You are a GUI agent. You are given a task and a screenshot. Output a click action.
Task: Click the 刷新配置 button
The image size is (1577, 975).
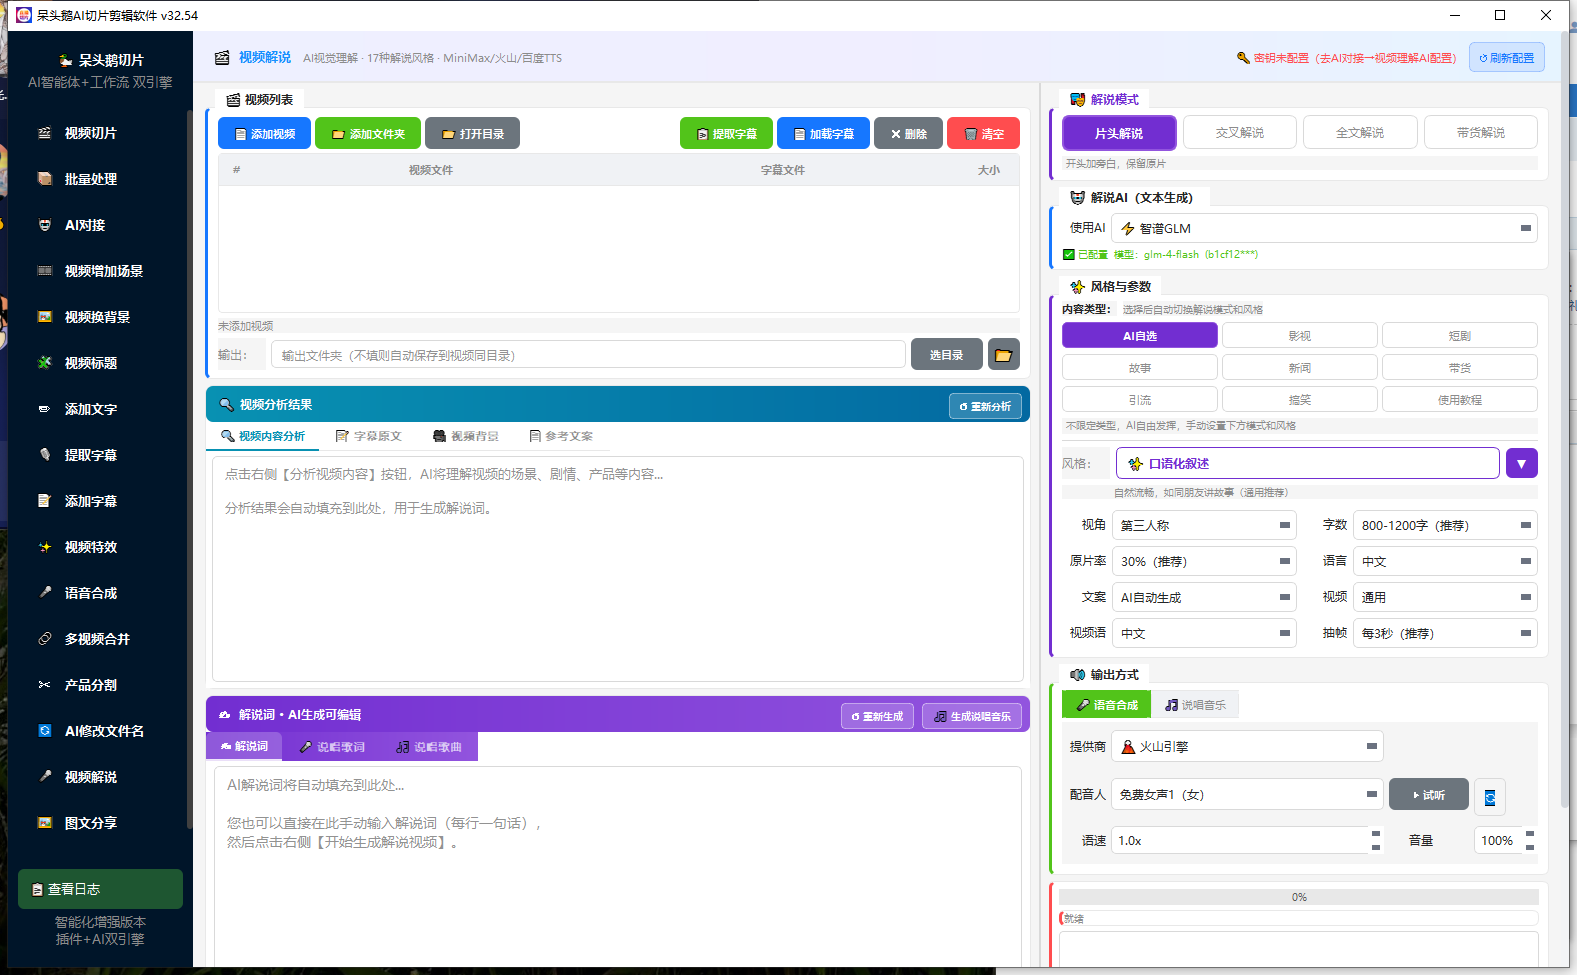(1506, 58)
